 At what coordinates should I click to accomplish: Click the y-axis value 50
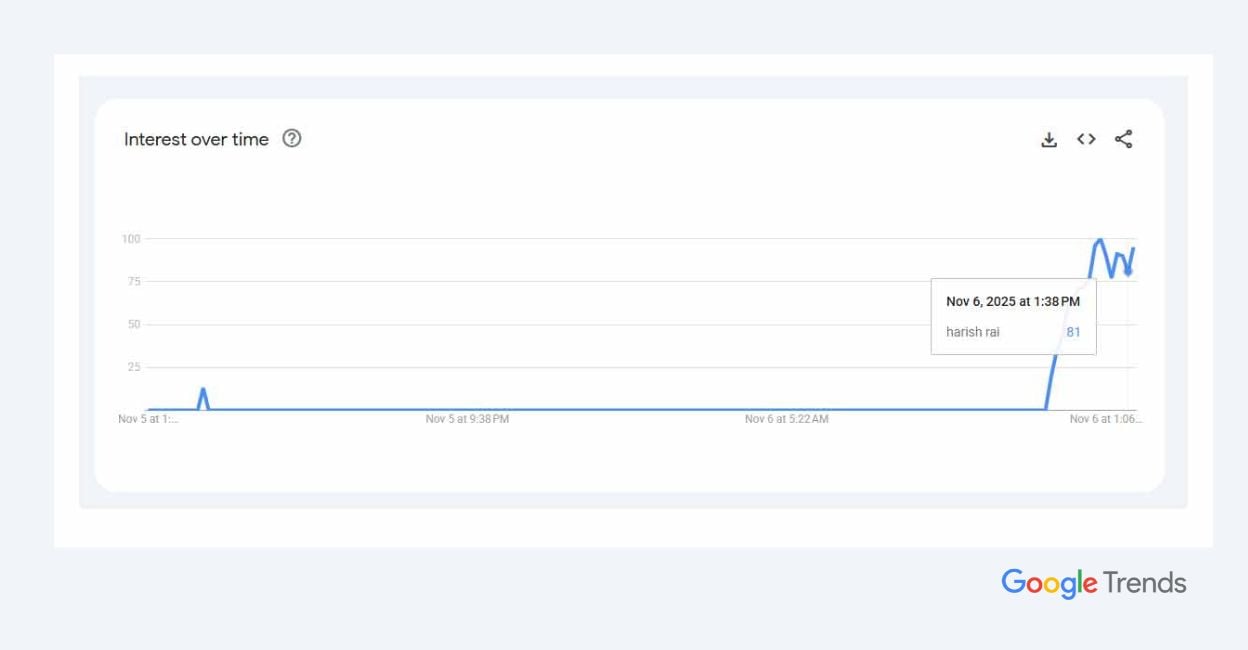click(x=134, y=324)
